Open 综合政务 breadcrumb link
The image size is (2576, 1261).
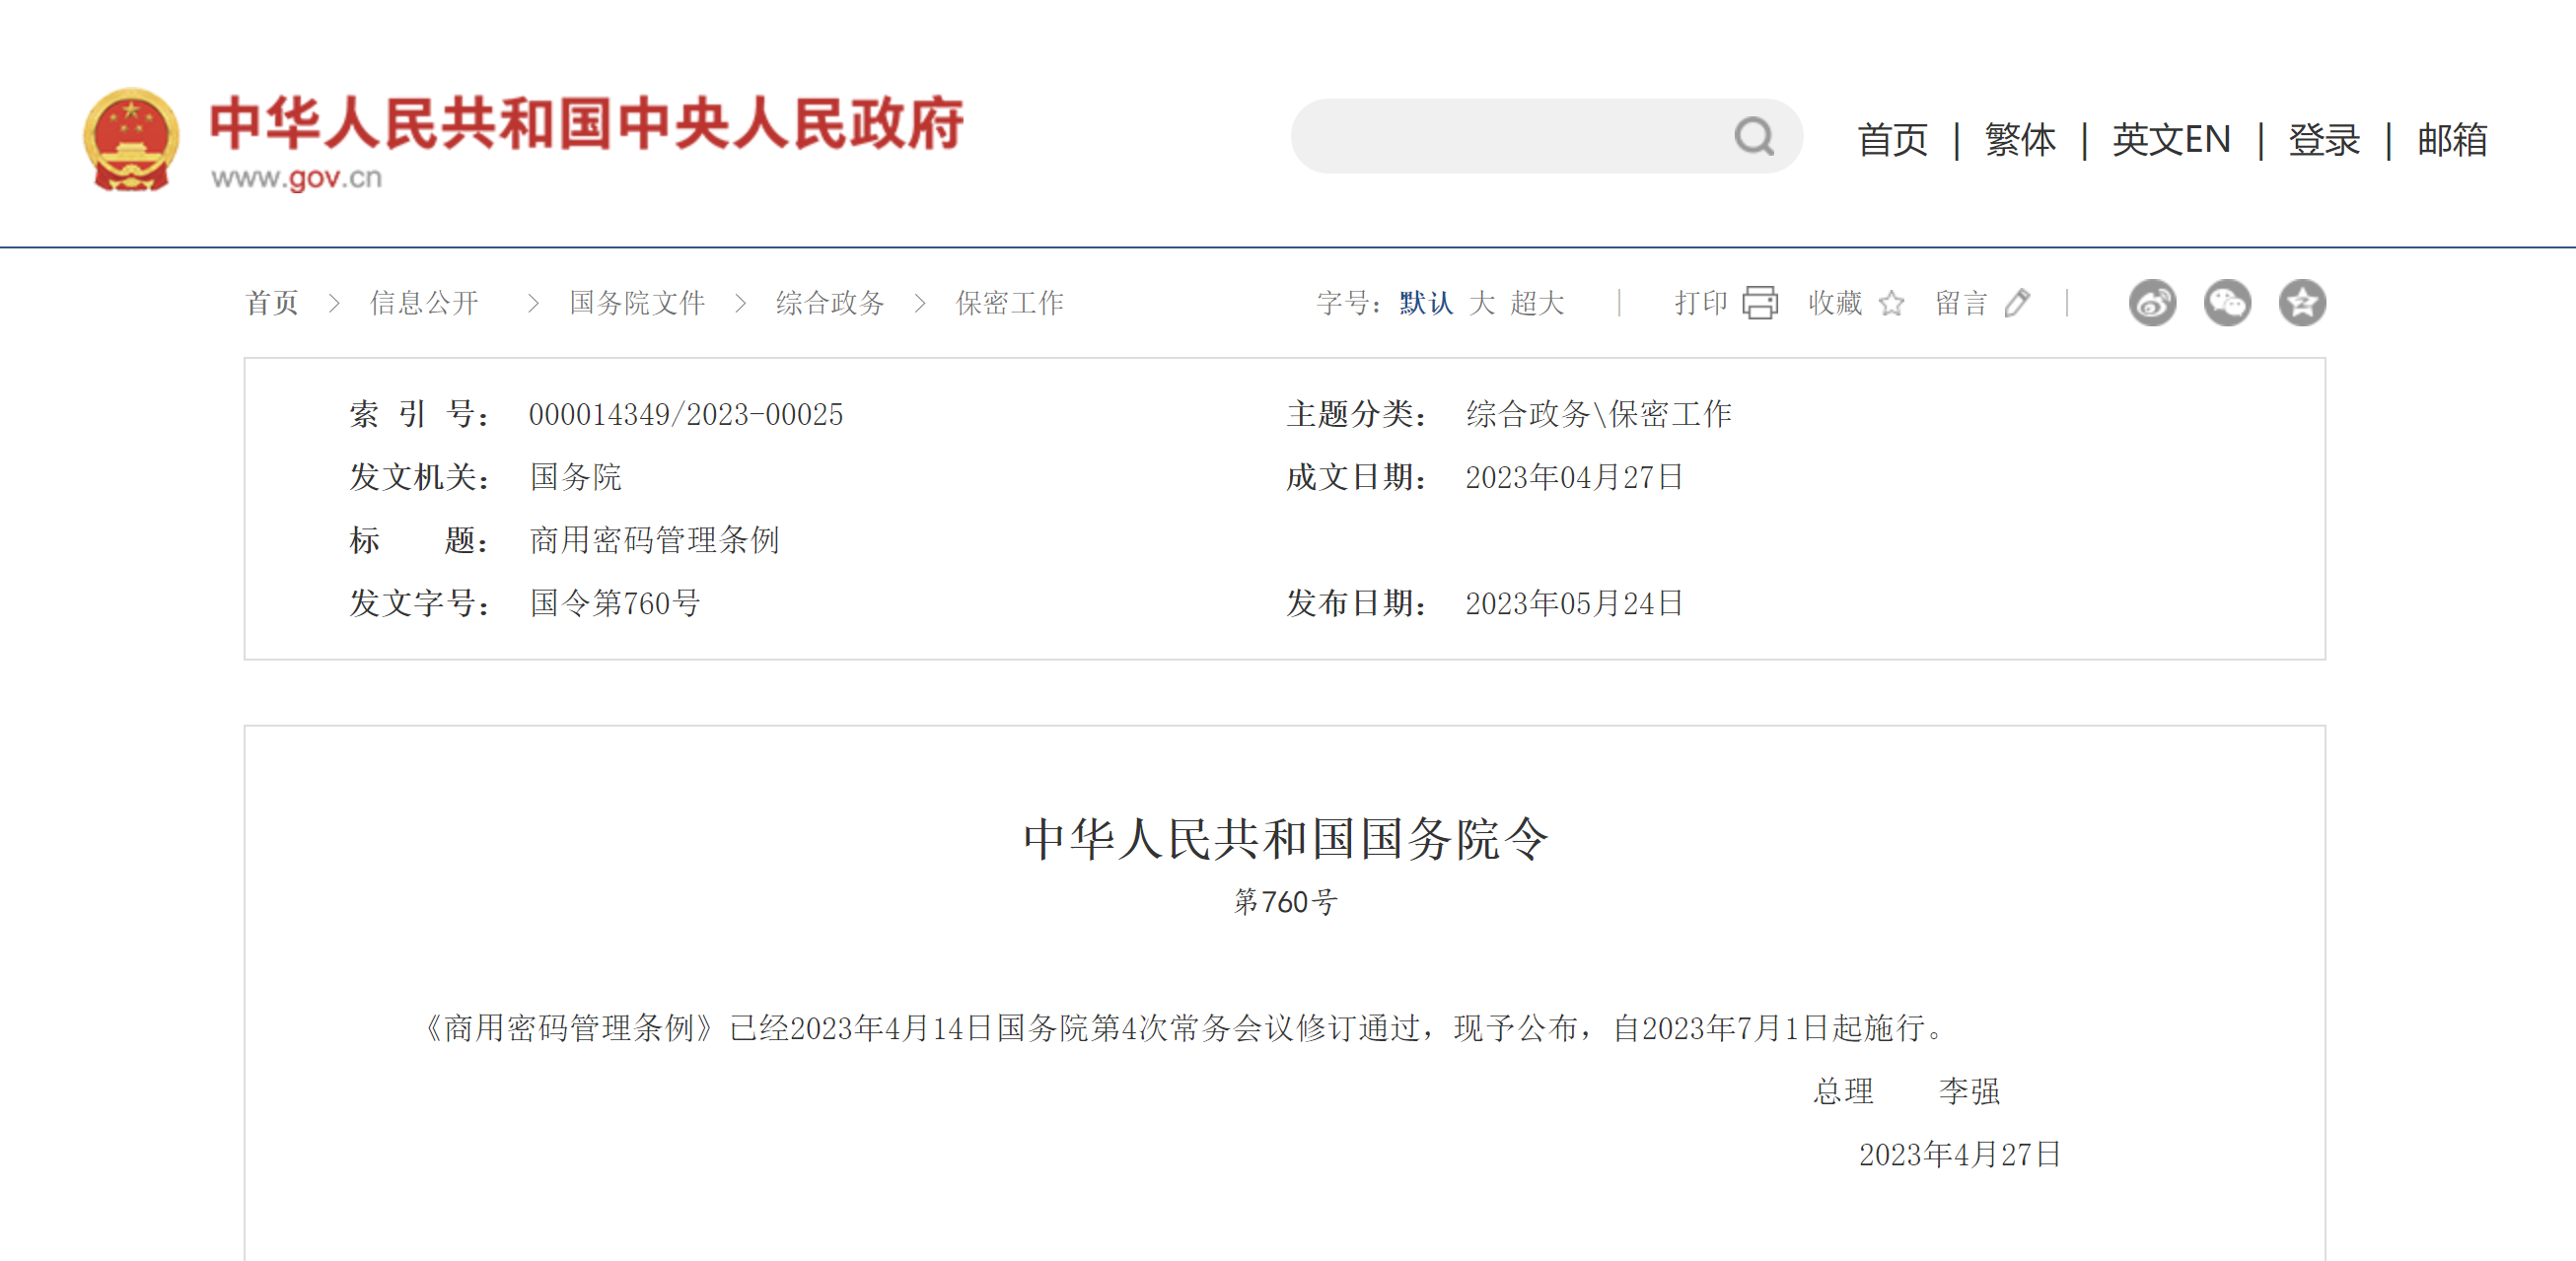click(x=830, y=302)
